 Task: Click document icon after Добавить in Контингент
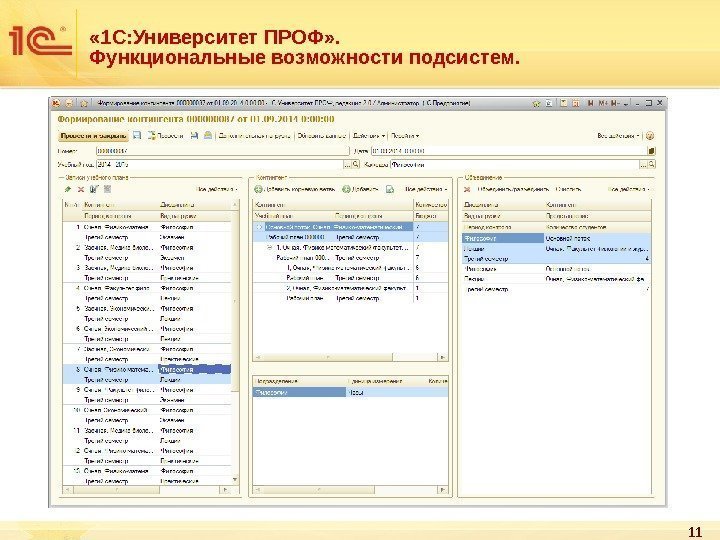point(390,189)
